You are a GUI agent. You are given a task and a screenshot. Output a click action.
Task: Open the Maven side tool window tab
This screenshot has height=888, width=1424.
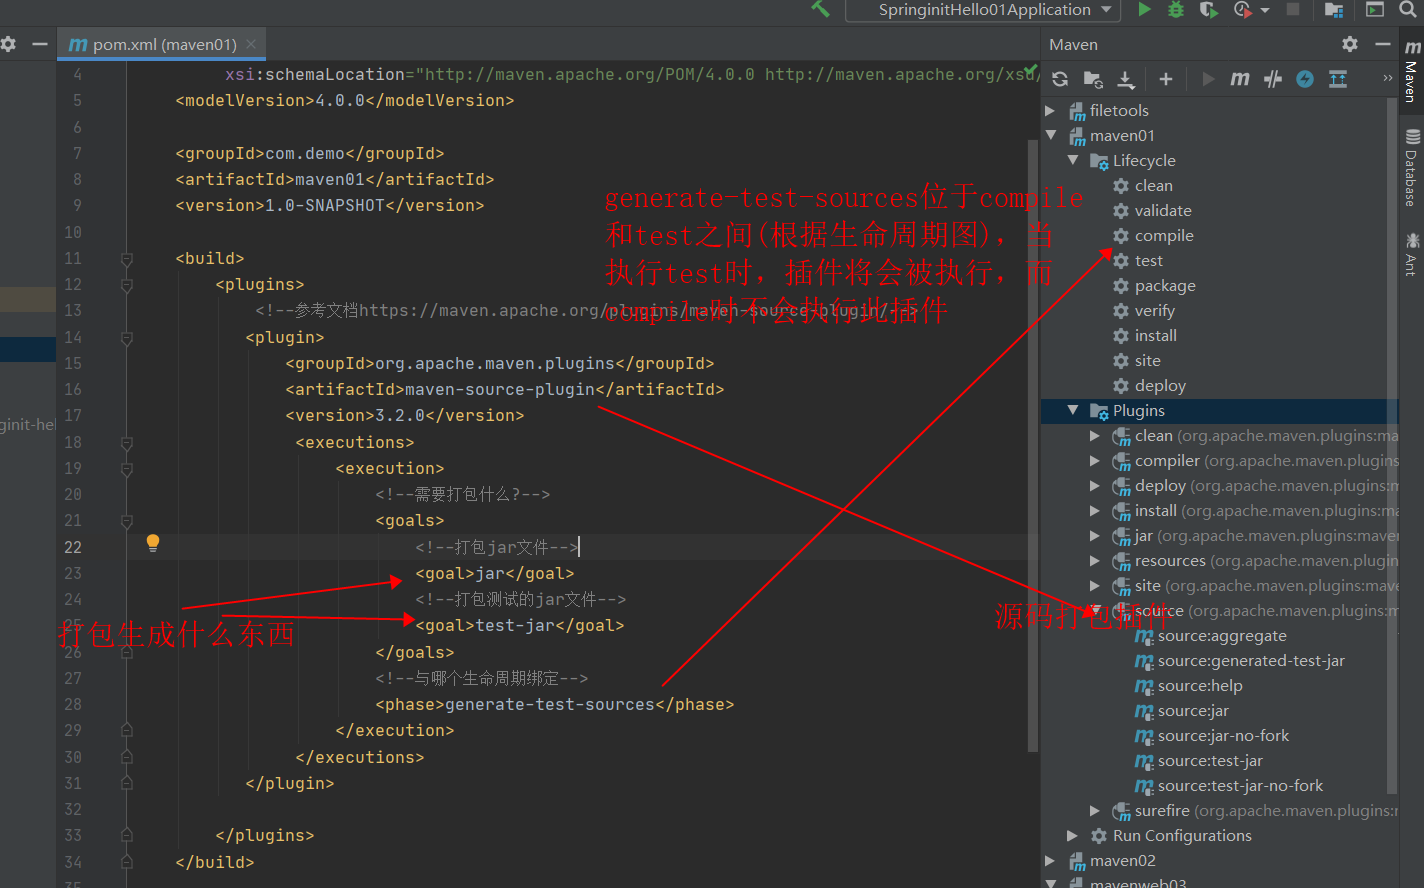[1411, 72]
